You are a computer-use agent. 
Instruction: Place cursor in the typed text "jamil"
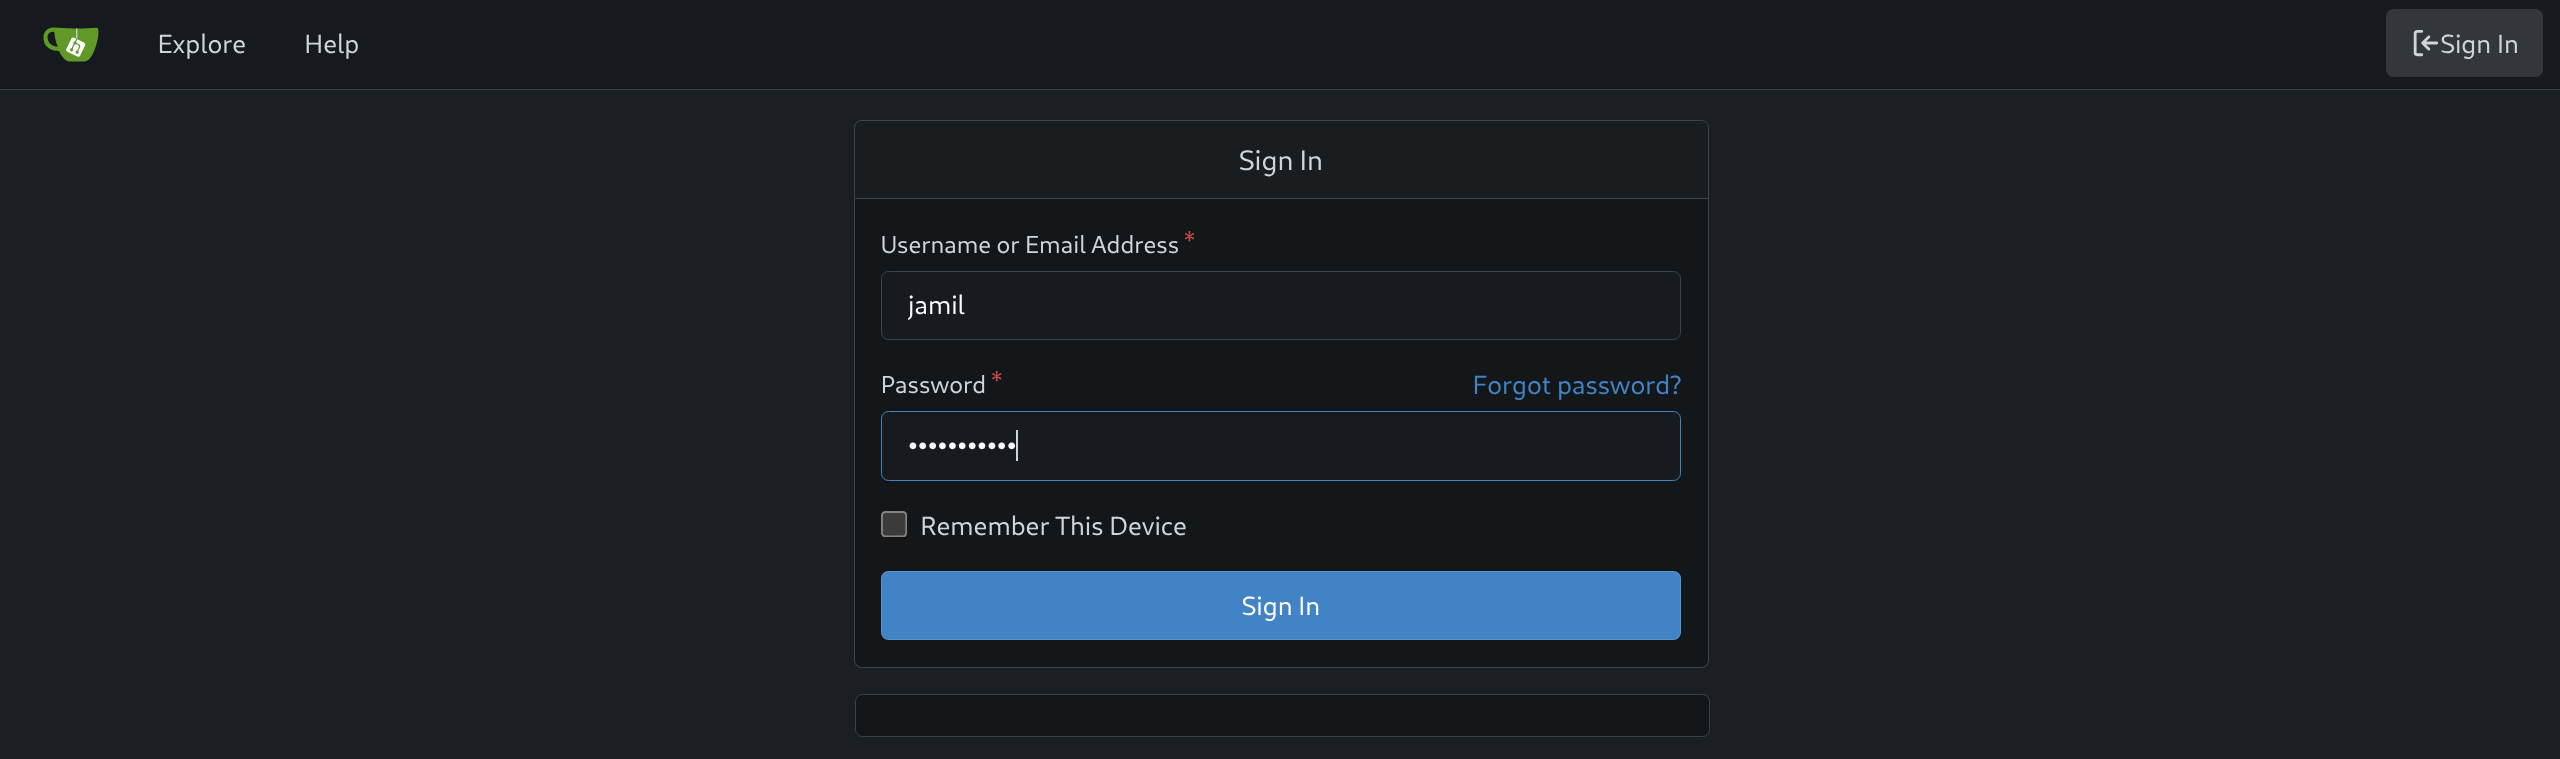936,306
